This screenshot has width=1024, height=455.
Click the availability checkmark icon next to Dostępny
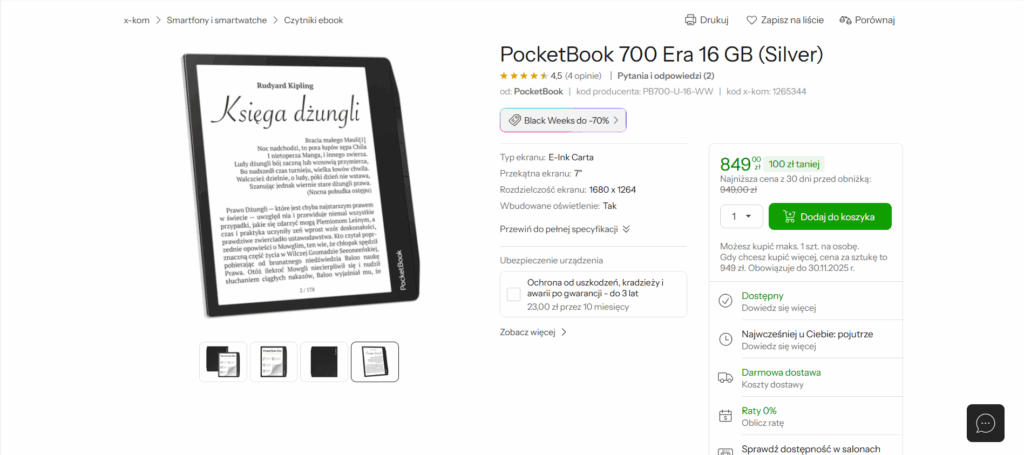point(725,301)
